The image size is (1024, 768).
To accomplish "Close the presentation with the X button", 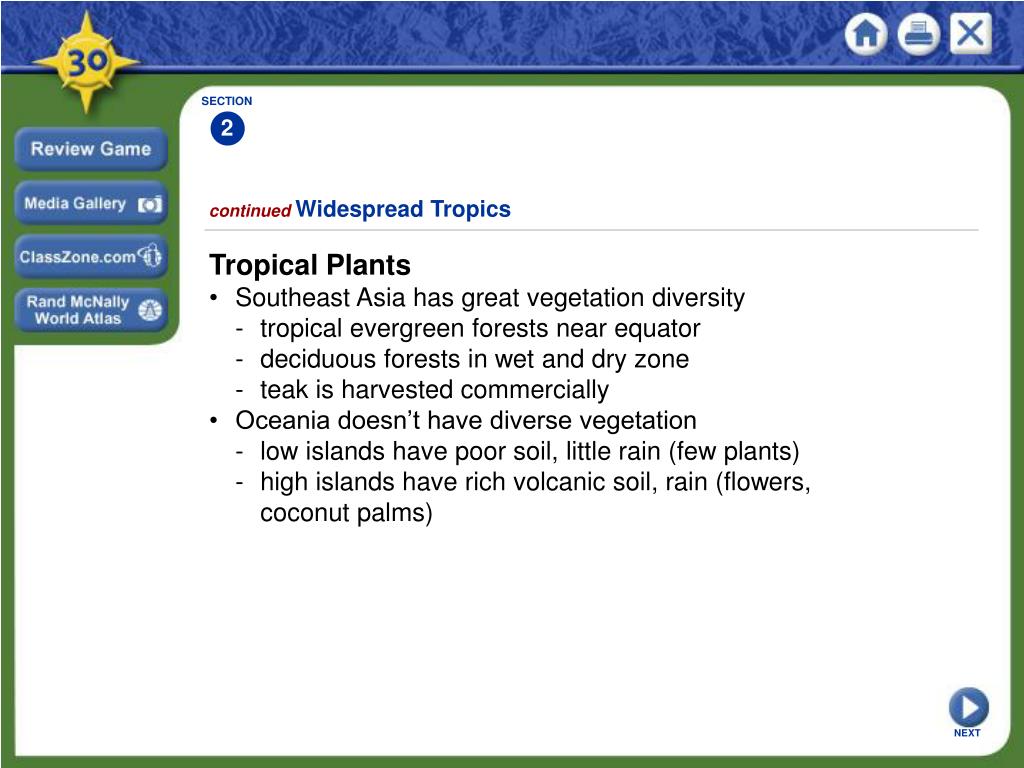I will (970, 33).
